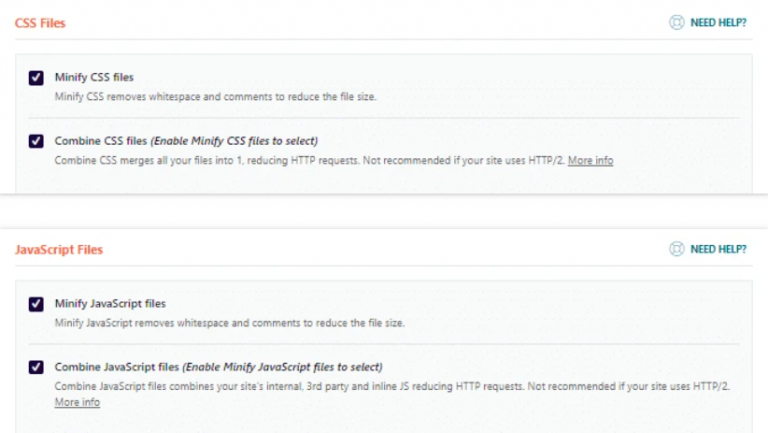Open Need Help link for JavaScript Files
Viewport: 768px width, 433px height.
[x=718, y=249]
